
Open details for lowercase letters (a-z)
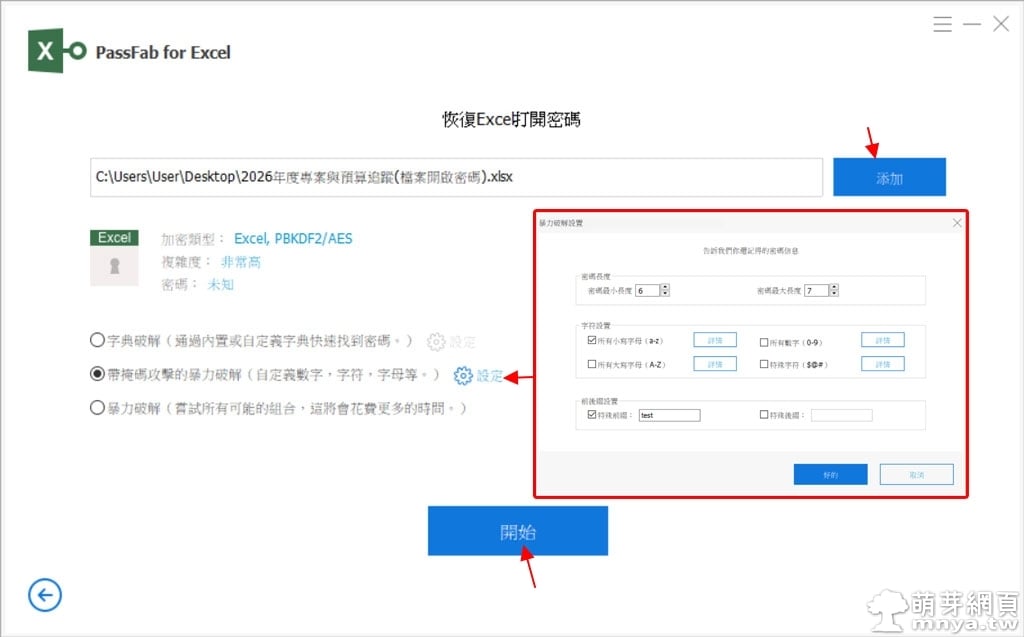715,340
